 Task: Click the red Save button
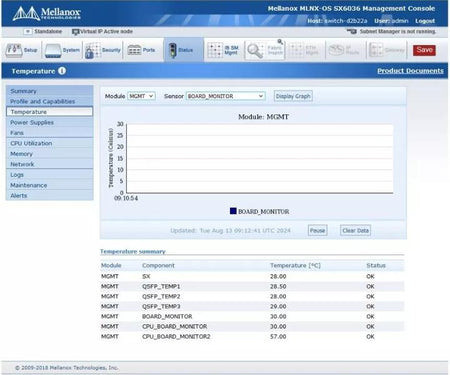tap(424, 50)
